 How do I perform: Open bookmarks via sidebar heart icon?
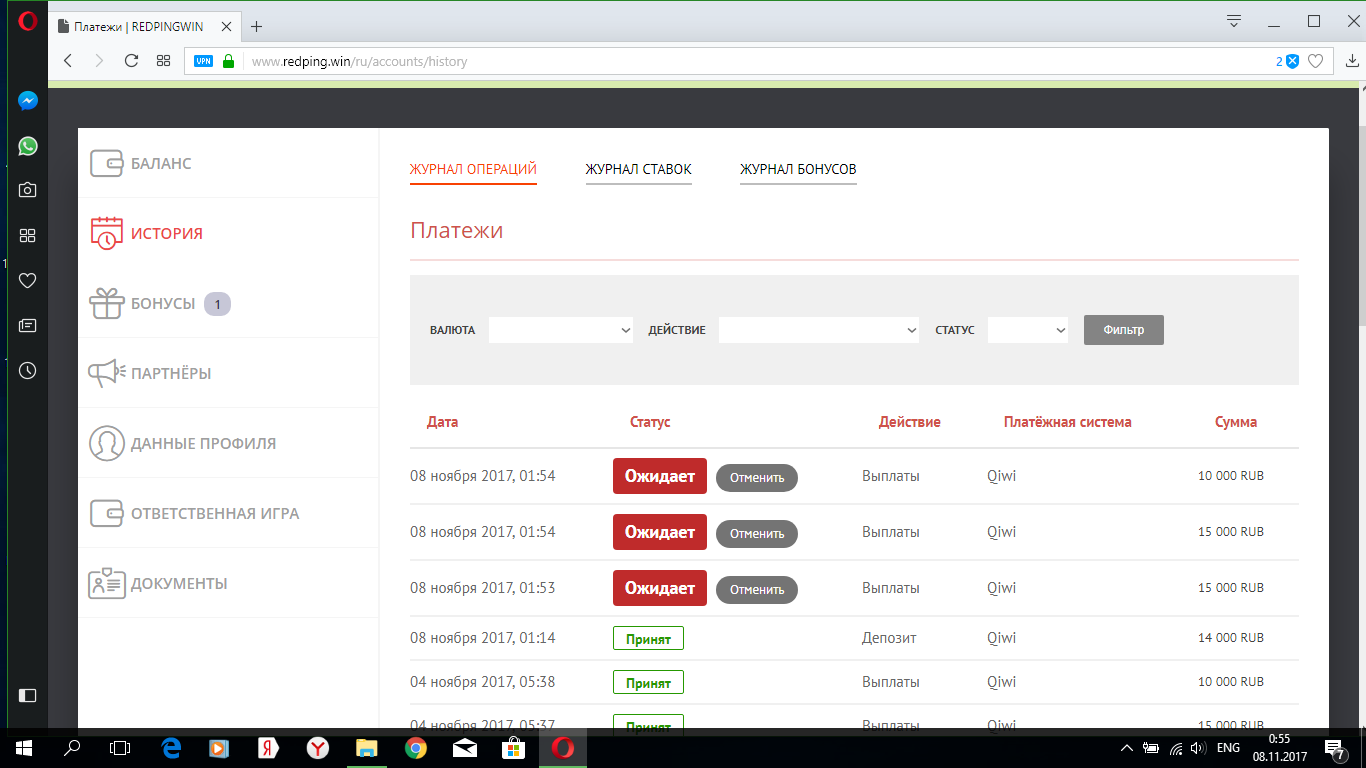tap(28, 280)
